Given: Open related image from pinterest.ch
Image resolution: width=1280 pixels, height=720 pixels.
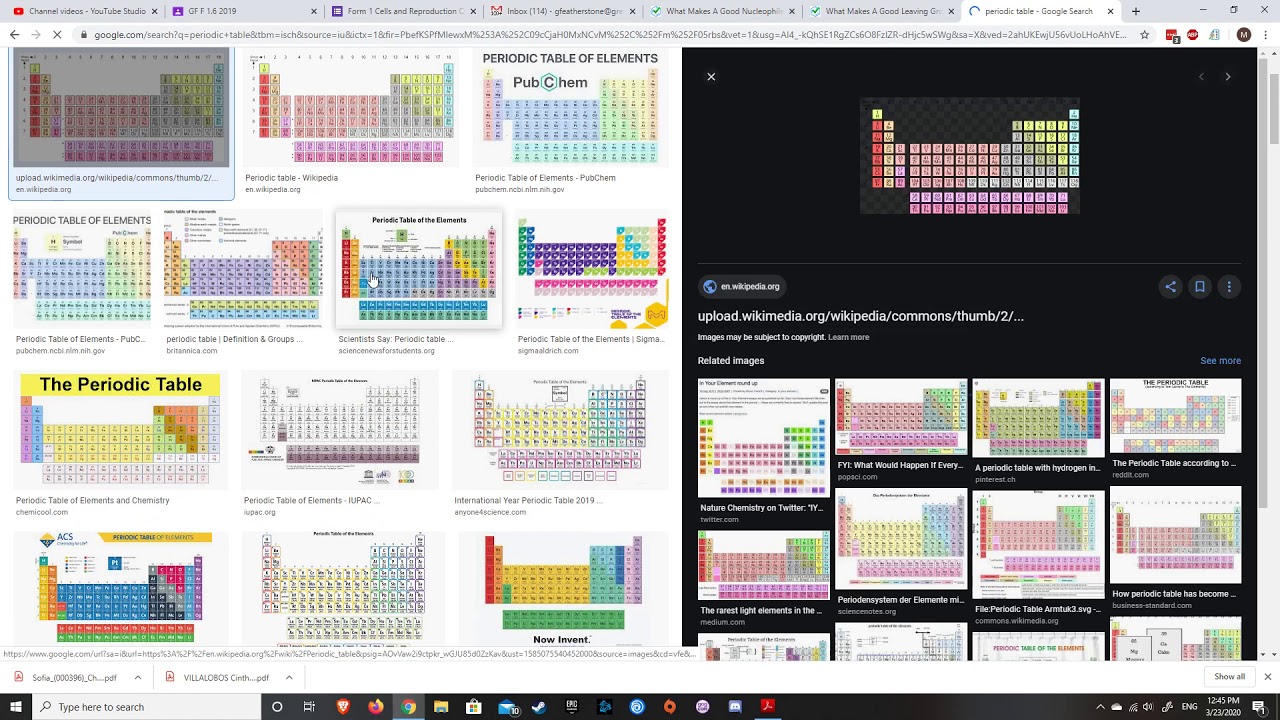Looking at the screenshot, I should click(x=1038, y=431).
